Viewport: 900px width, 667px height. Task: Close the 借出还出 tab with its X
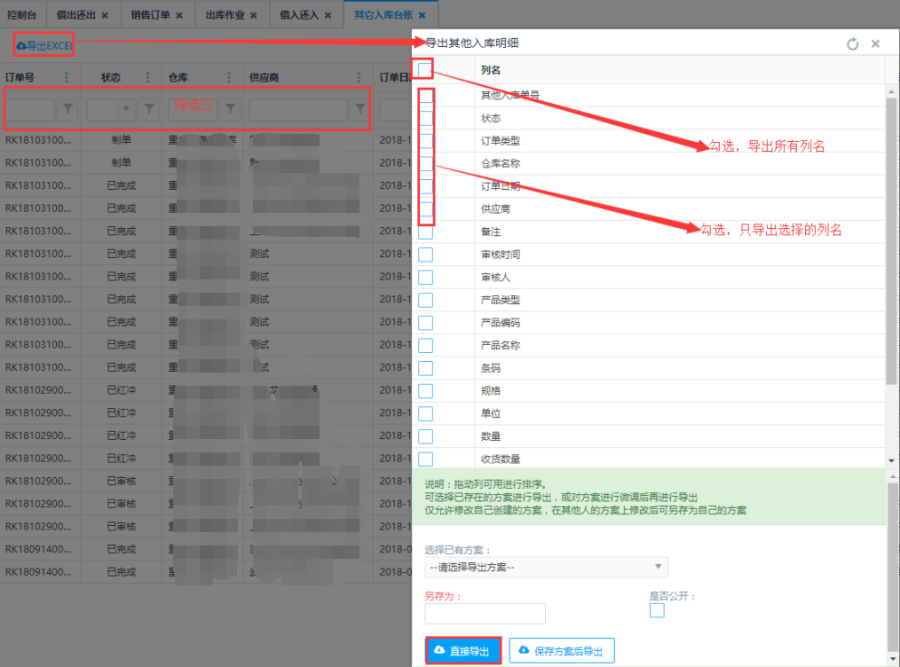tap(104, 15)
